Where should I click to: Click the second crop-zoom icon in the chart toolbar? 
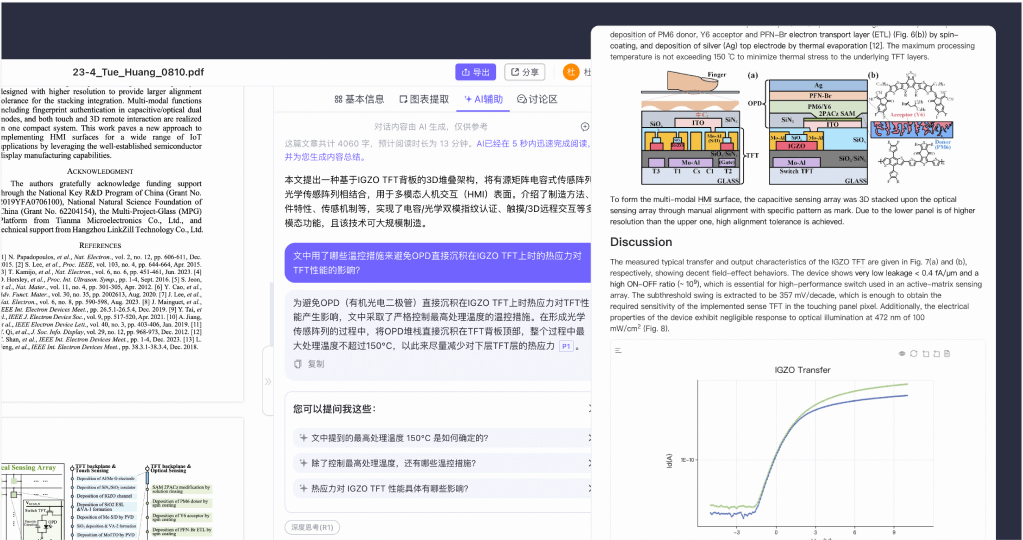coord(936,353)
